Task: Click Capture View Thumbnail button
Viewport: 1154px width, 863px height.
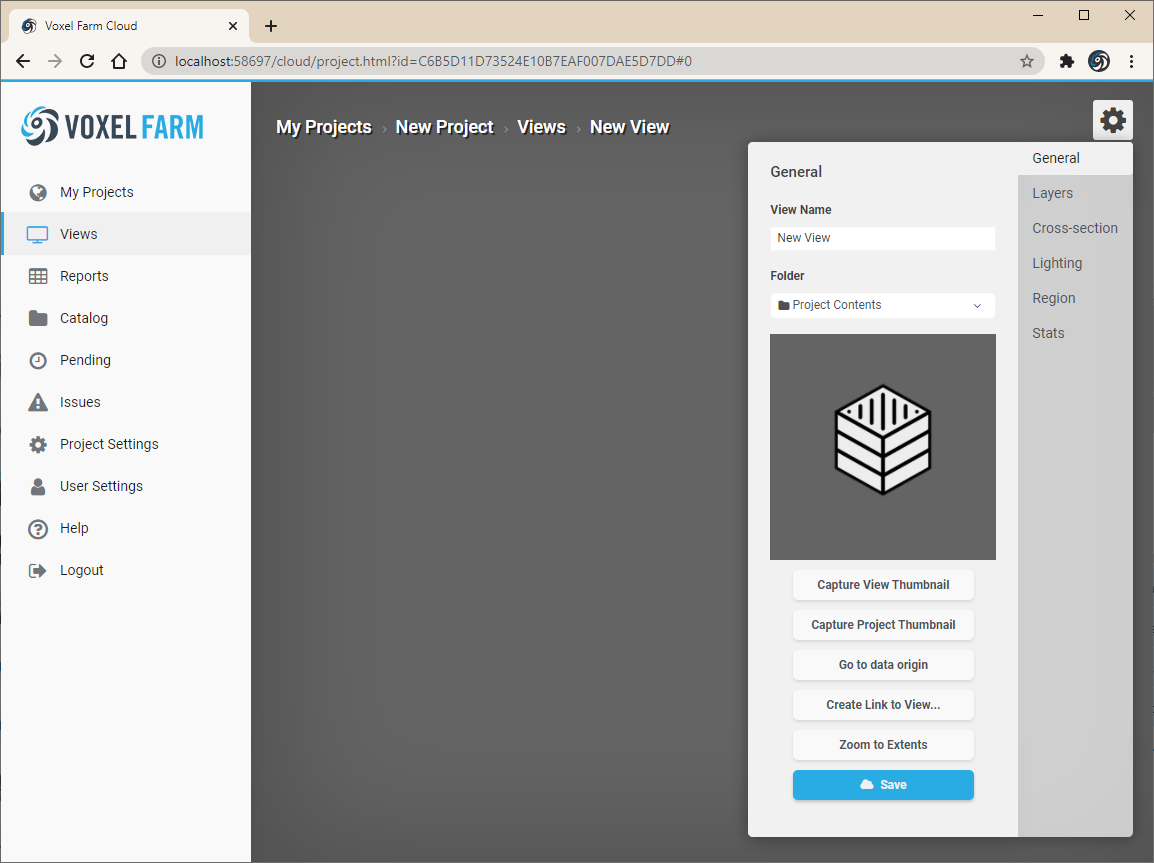Action: coord(883,585)
